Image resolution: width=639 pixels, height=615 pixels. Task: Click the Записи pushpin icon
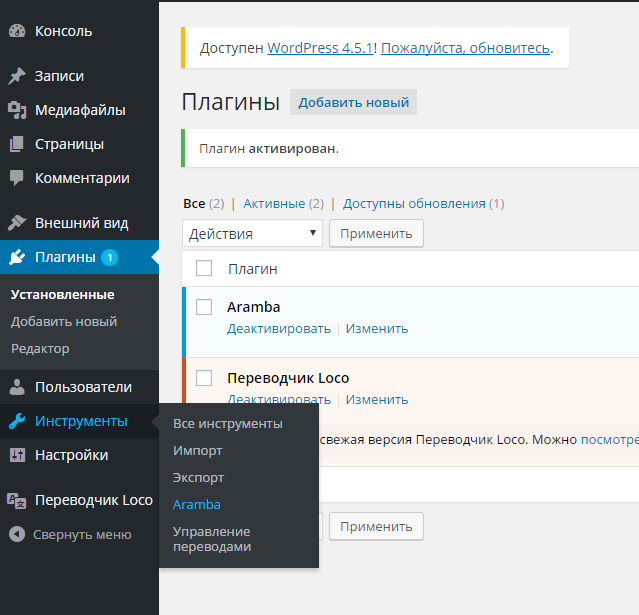(17, 76)
